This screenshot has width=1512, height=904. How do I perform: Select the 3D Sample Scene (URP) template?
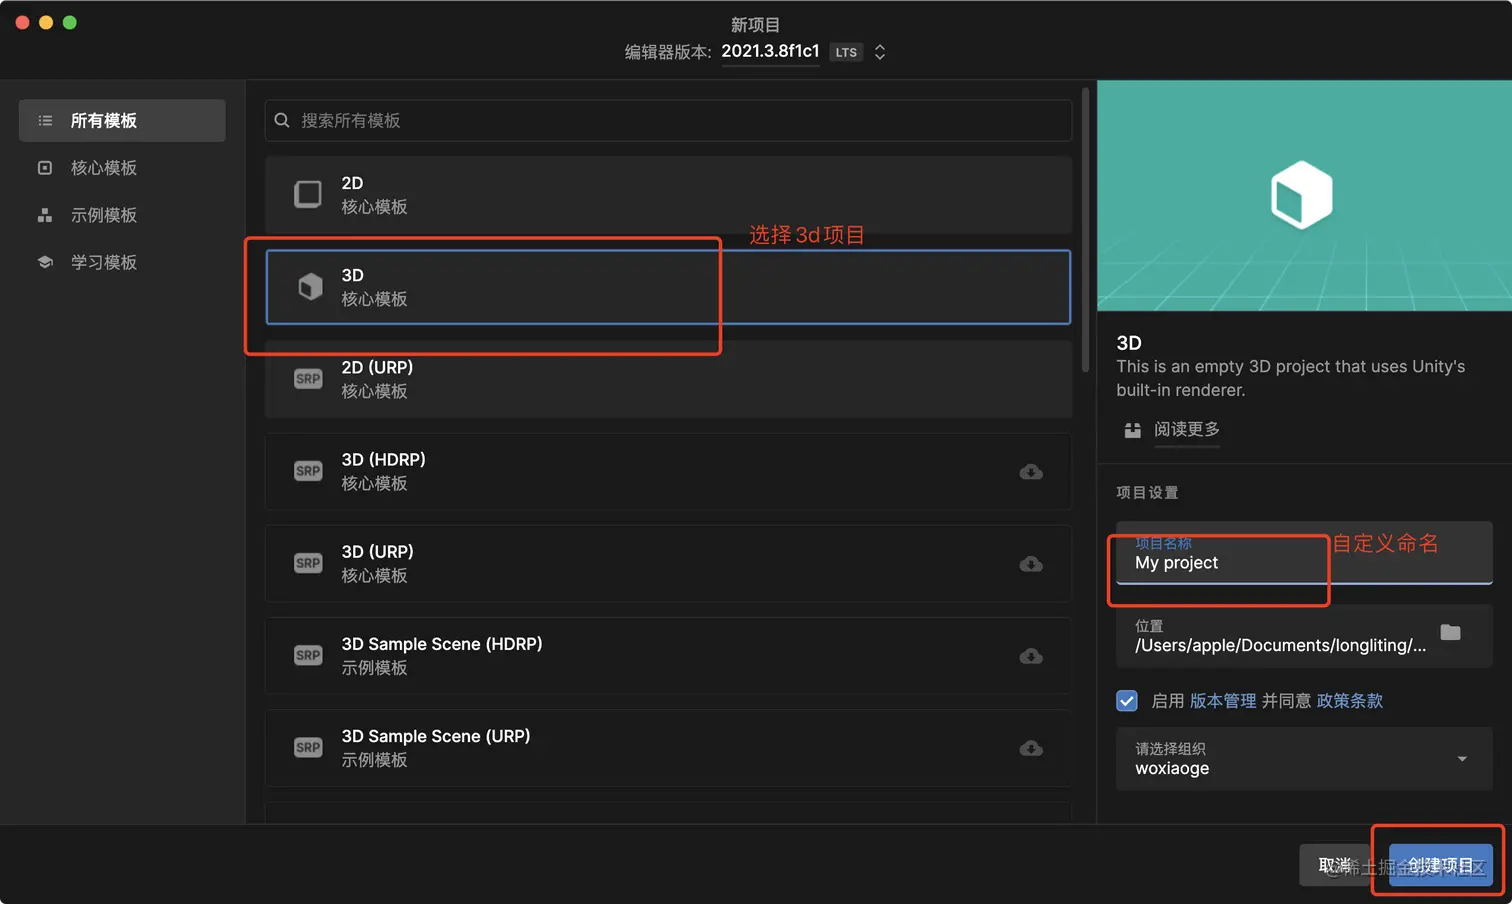point(668,748)
